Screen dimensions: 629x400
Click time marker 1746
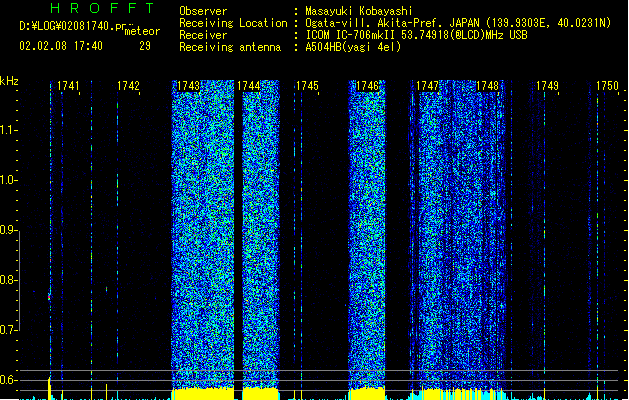[367, 86]
